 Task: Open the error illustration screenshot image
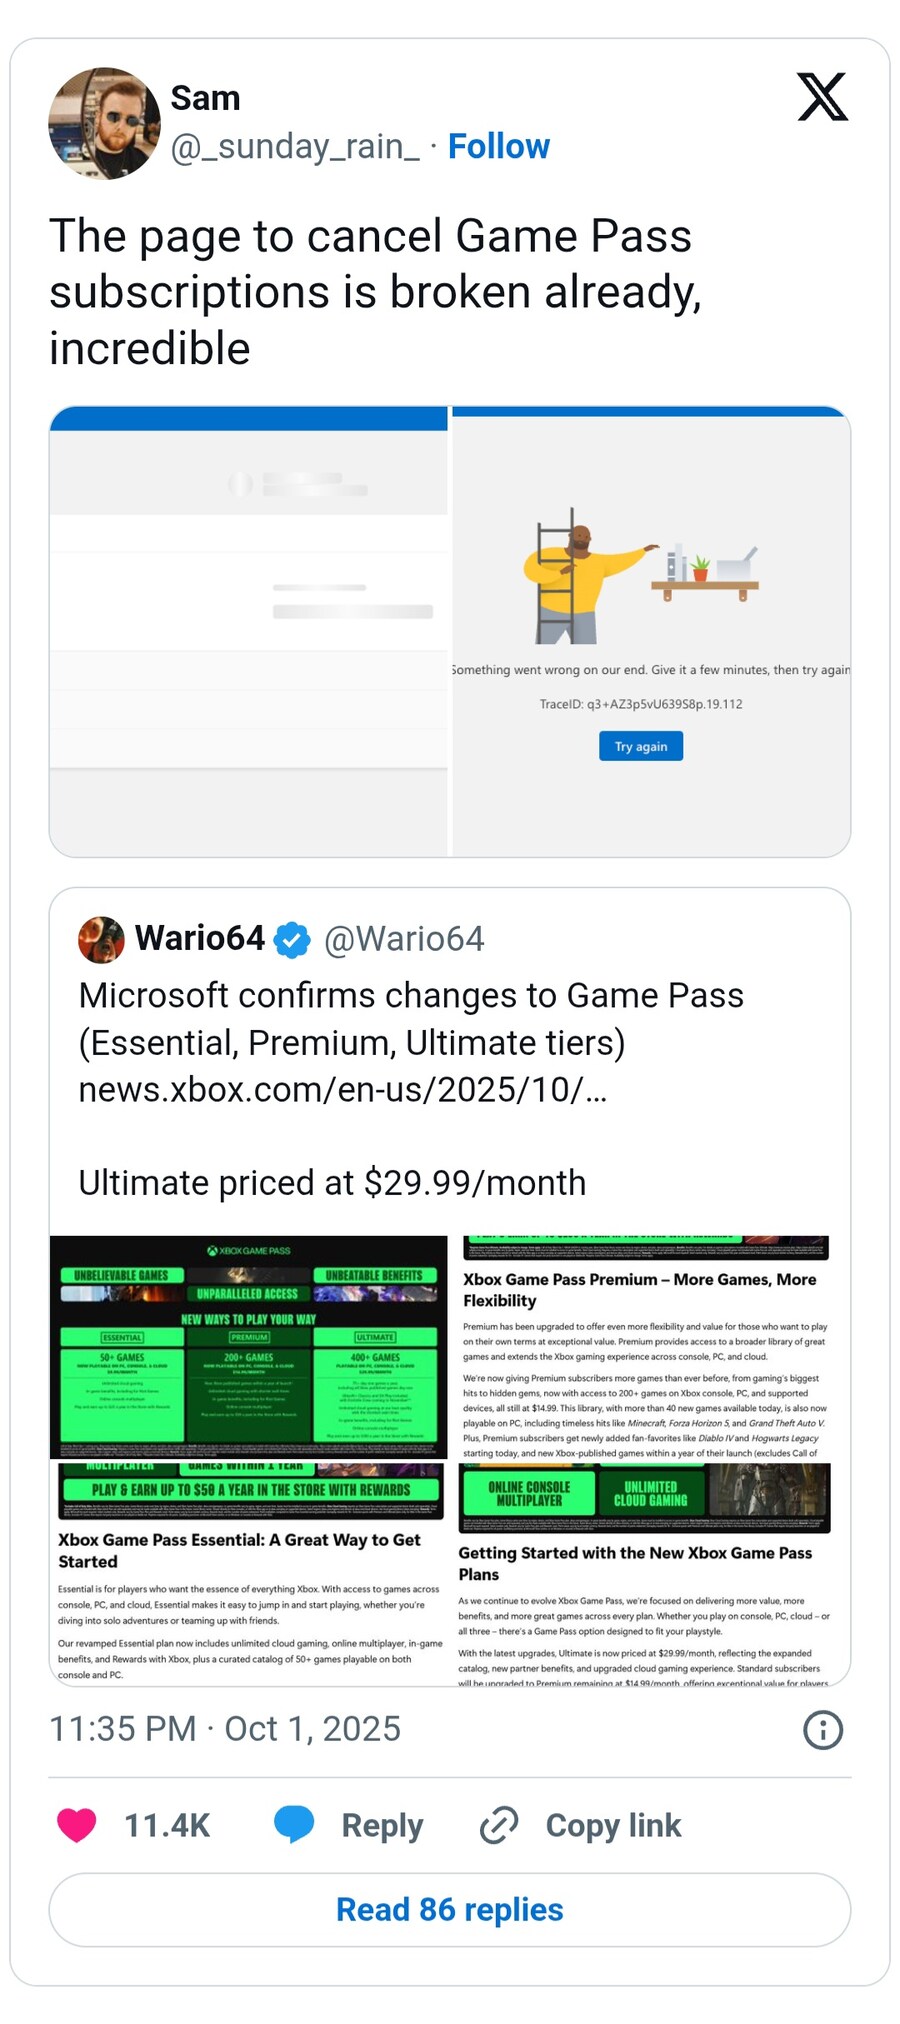651,631
